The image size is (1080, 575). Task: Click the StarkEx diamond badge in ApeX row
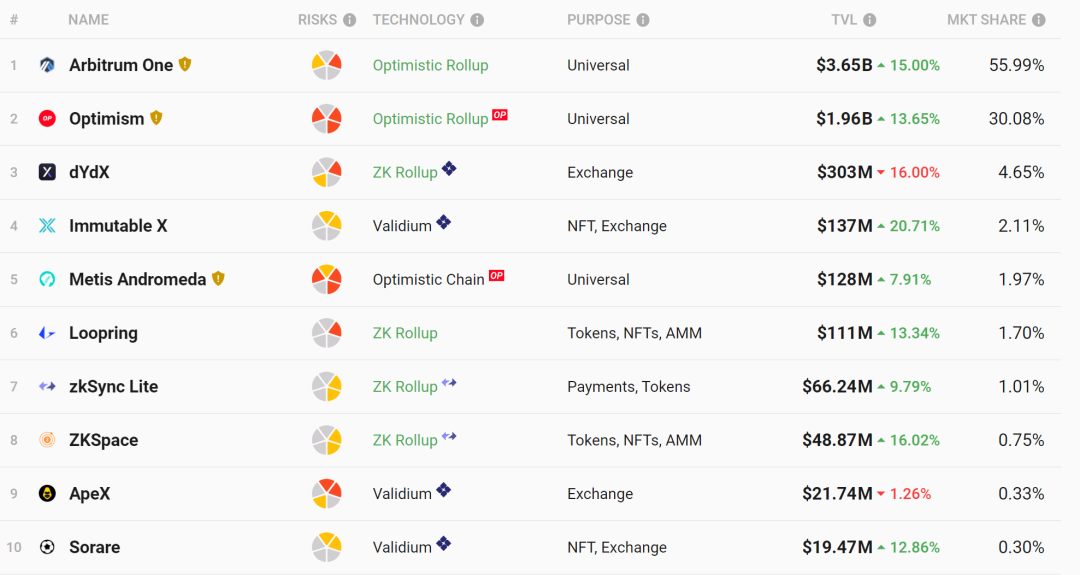pos(444,490)
